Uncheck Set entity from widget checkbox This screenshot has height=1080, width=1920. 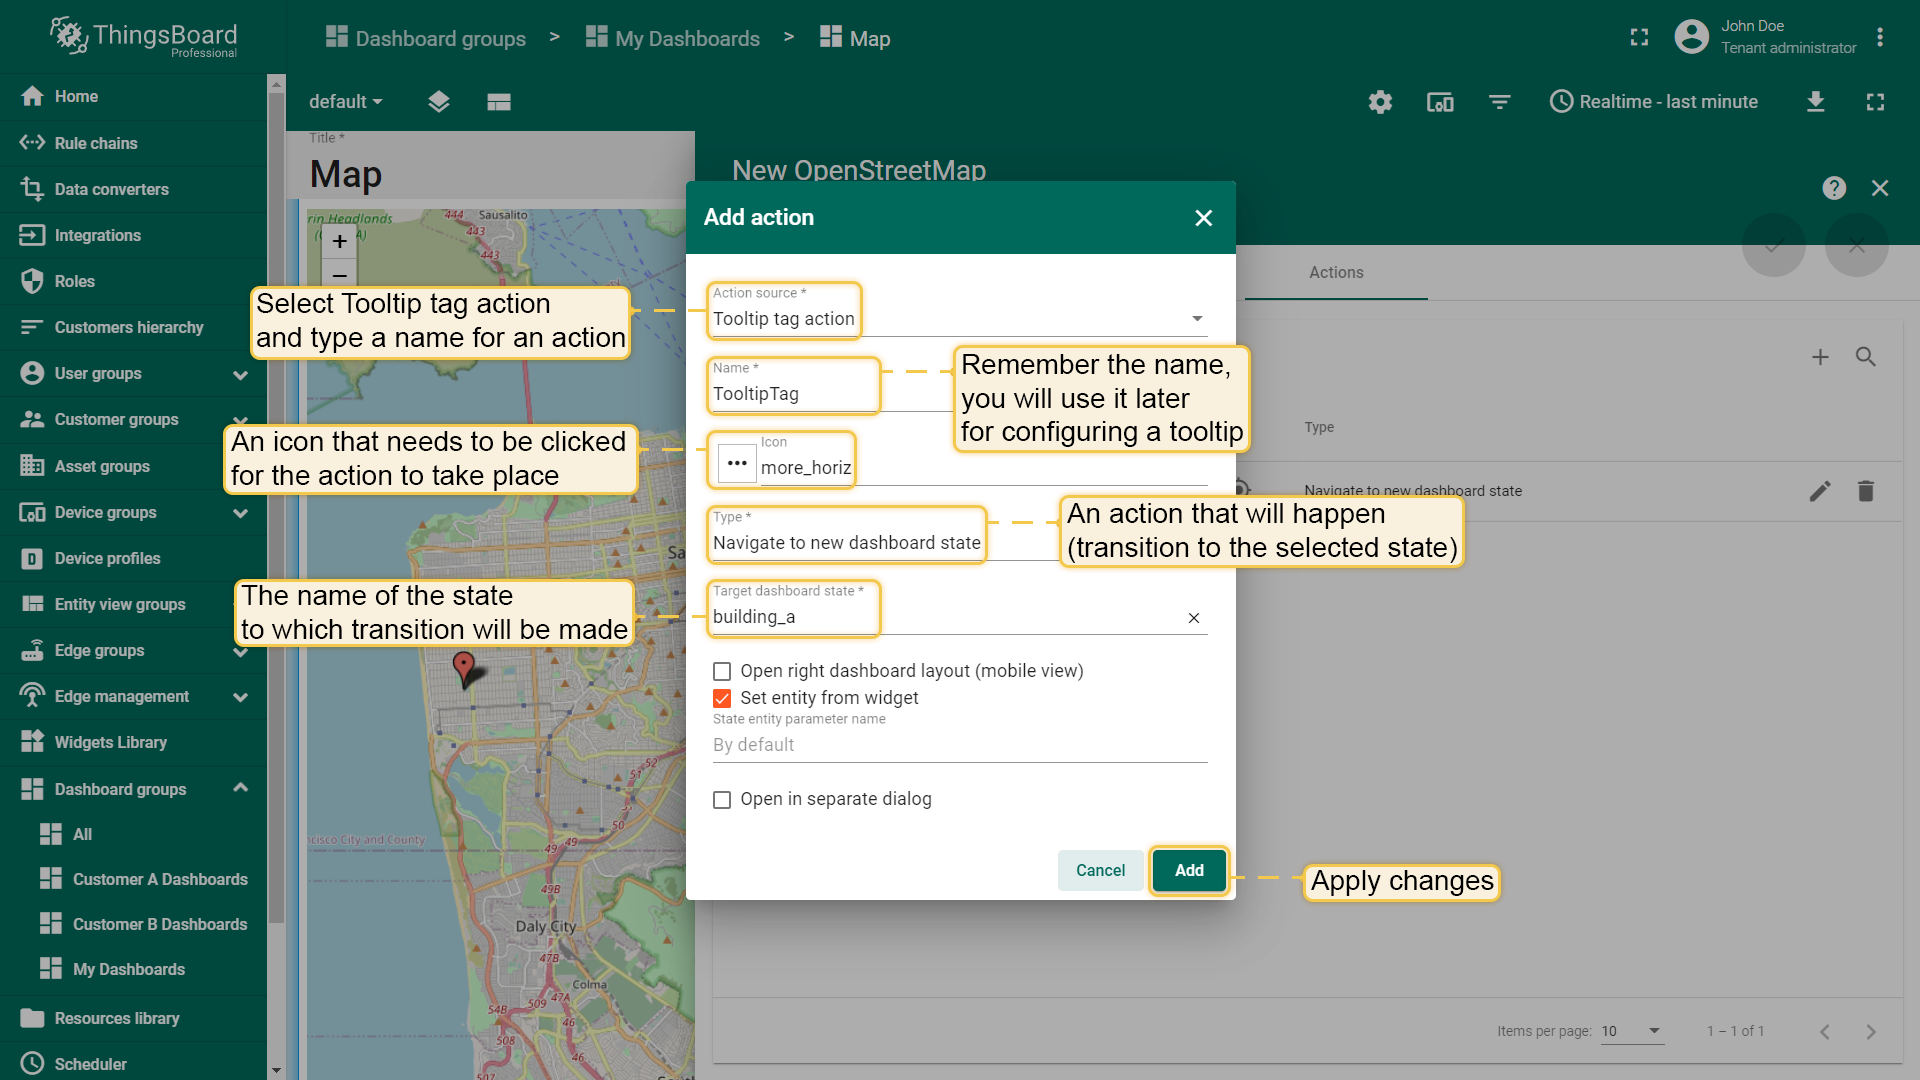pyautogui.click(x=722, y=698)
